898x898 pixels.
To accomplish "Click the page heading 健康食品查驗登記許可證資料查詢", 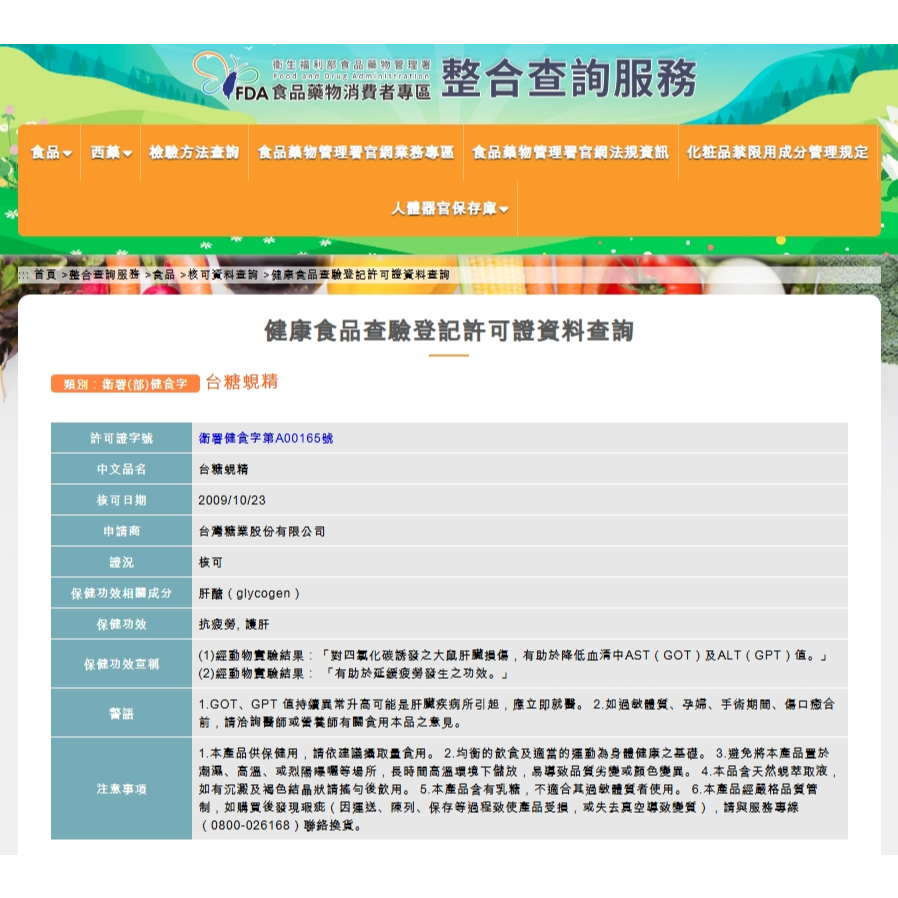I will 449,331.
